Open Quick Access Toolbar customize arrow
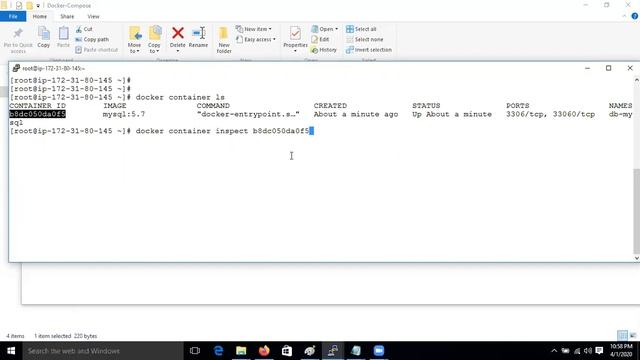 point(38,6)
